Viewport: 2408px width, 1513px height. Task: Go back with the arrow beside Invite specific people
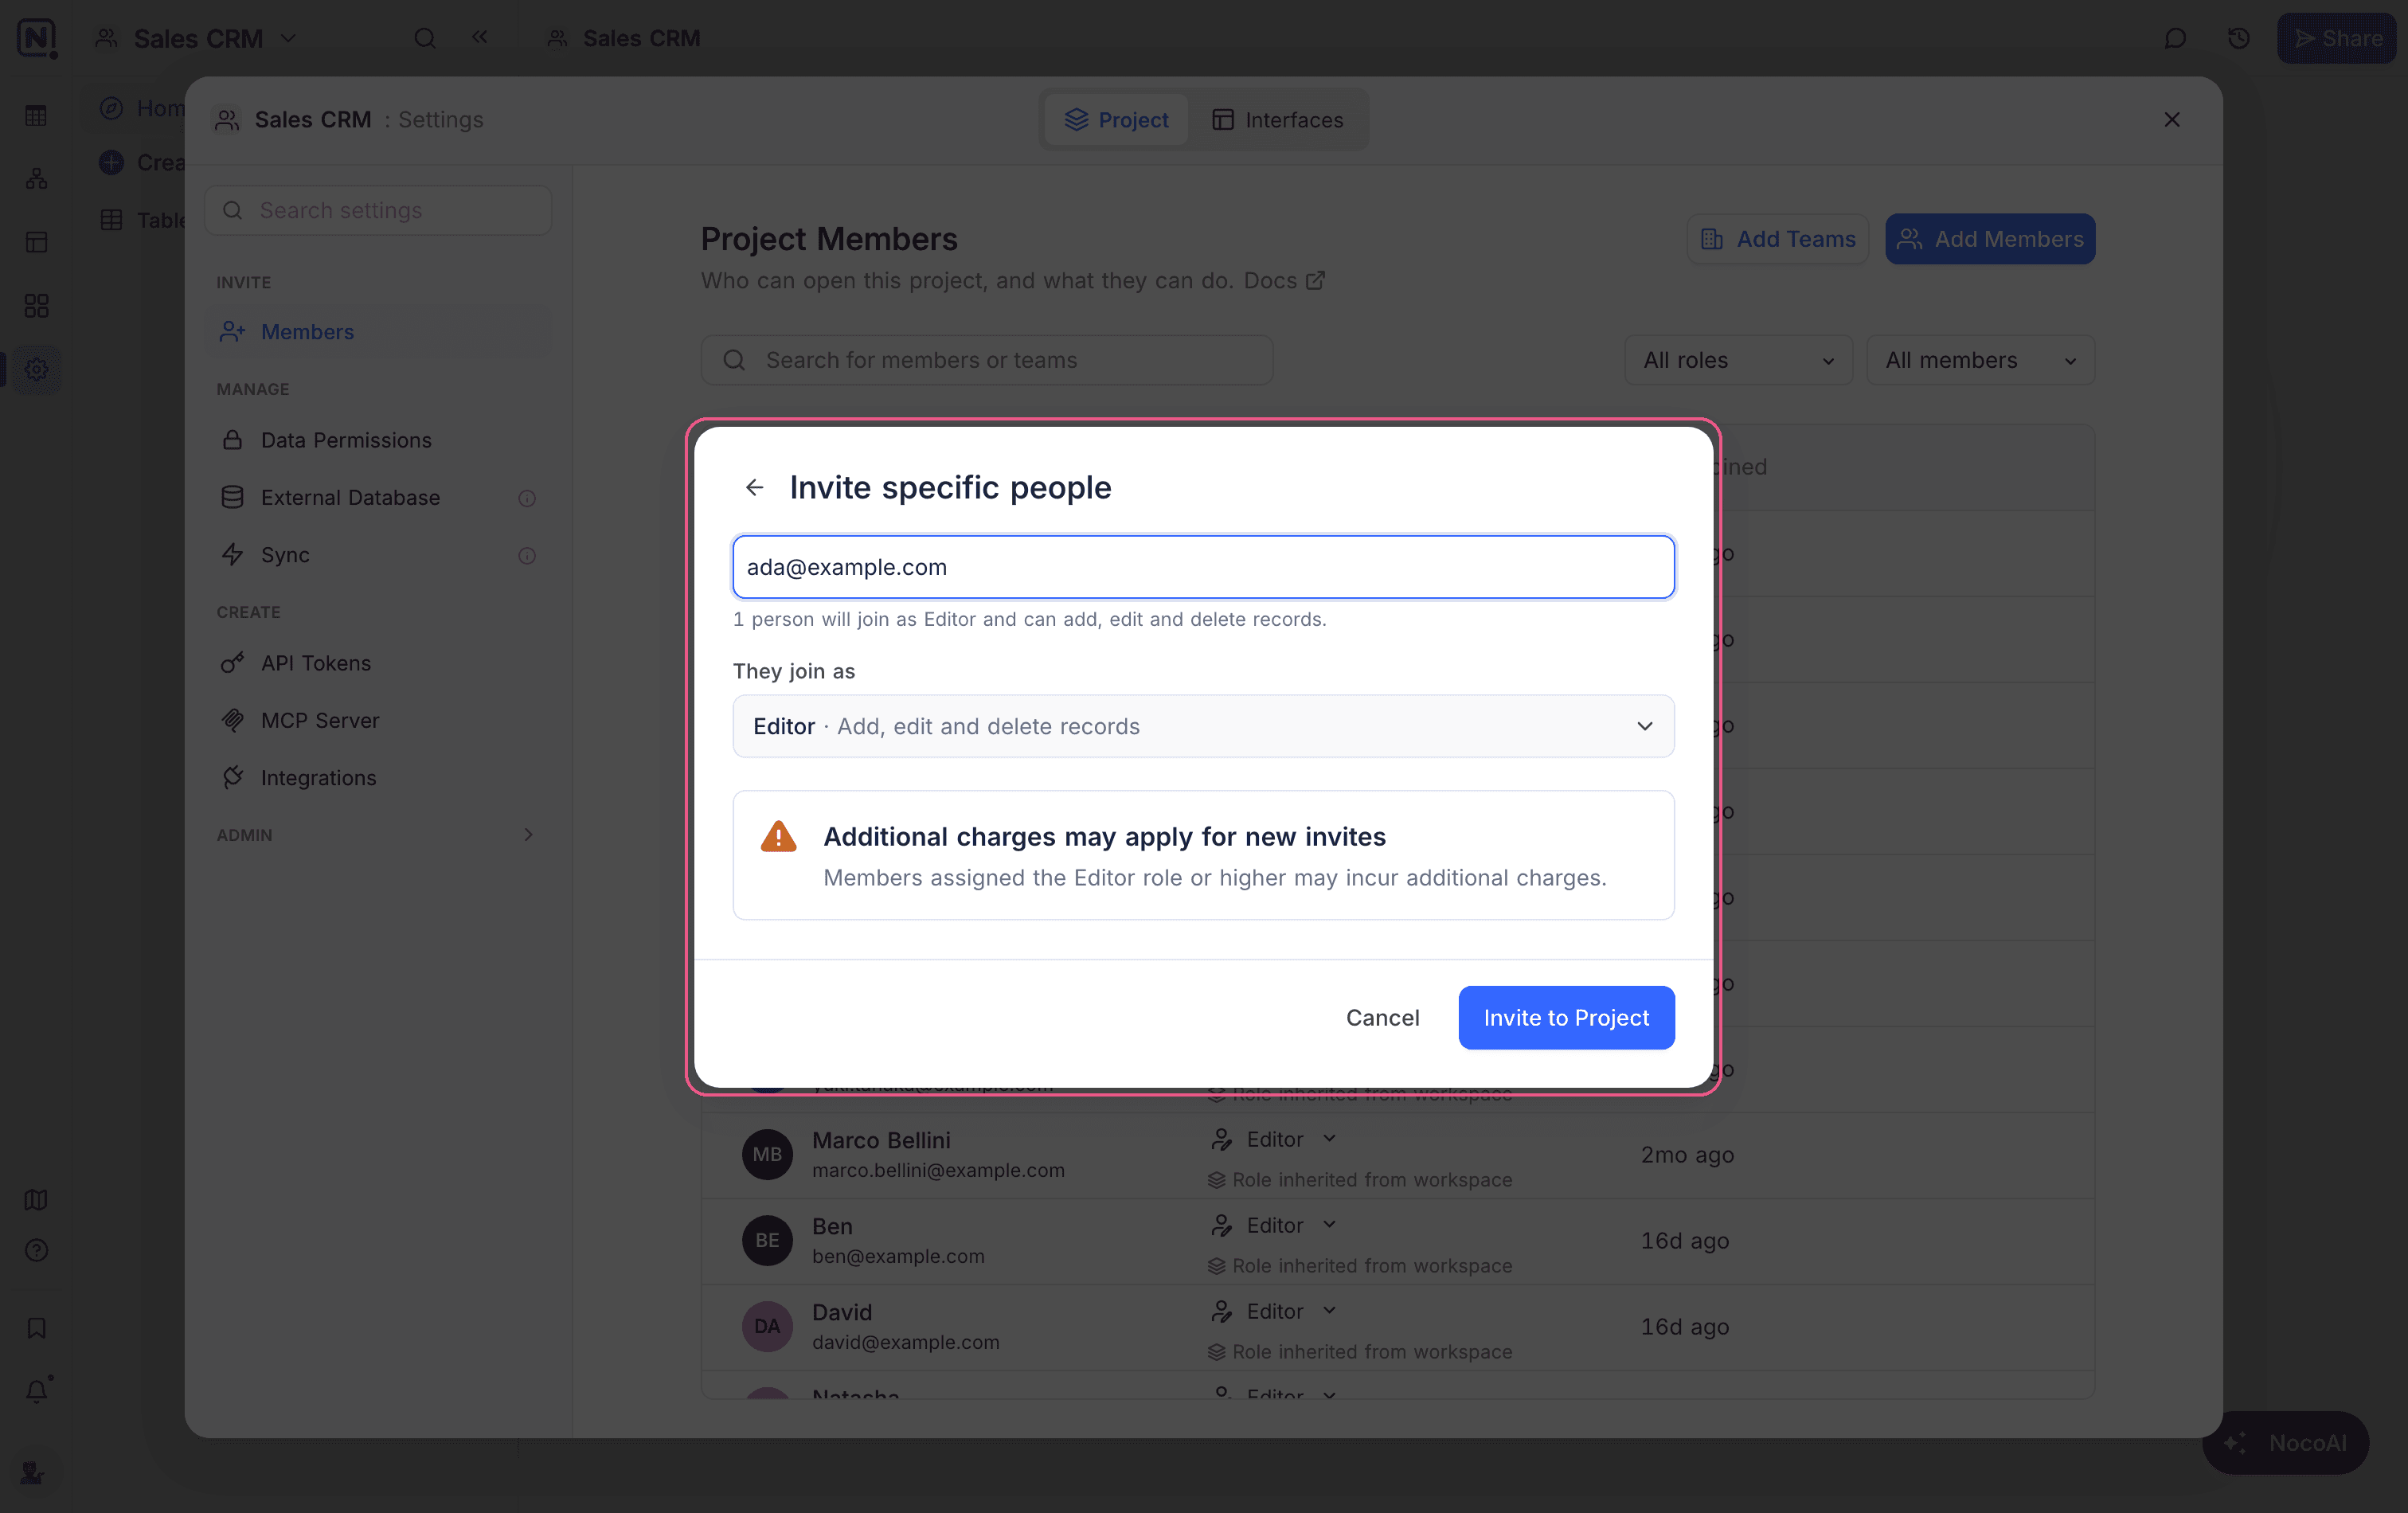point(754,487)
